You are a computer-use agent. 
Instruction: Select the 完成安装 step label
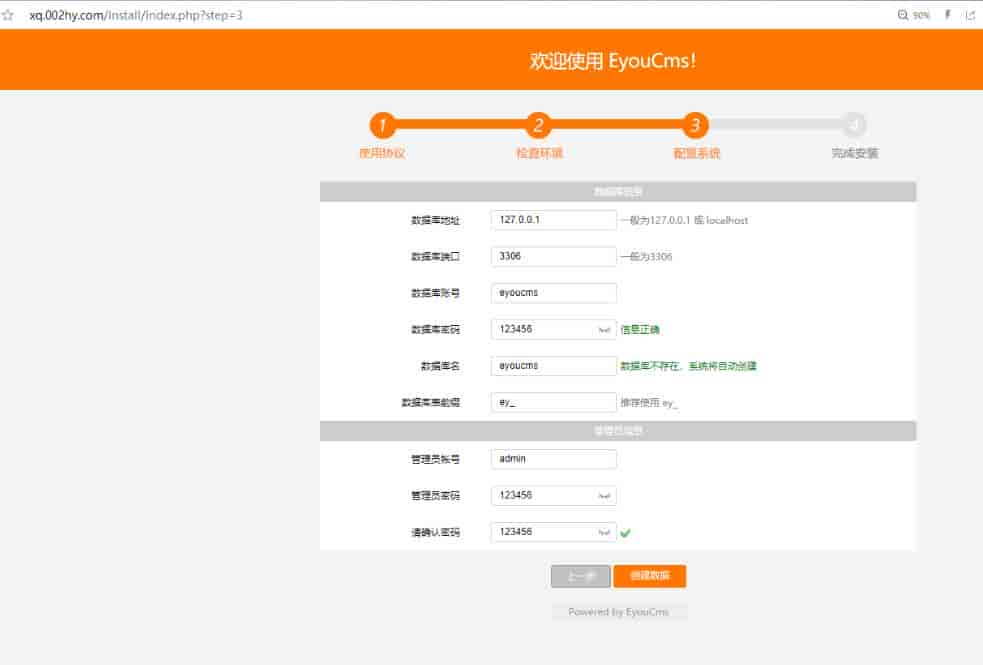(855, 153)
